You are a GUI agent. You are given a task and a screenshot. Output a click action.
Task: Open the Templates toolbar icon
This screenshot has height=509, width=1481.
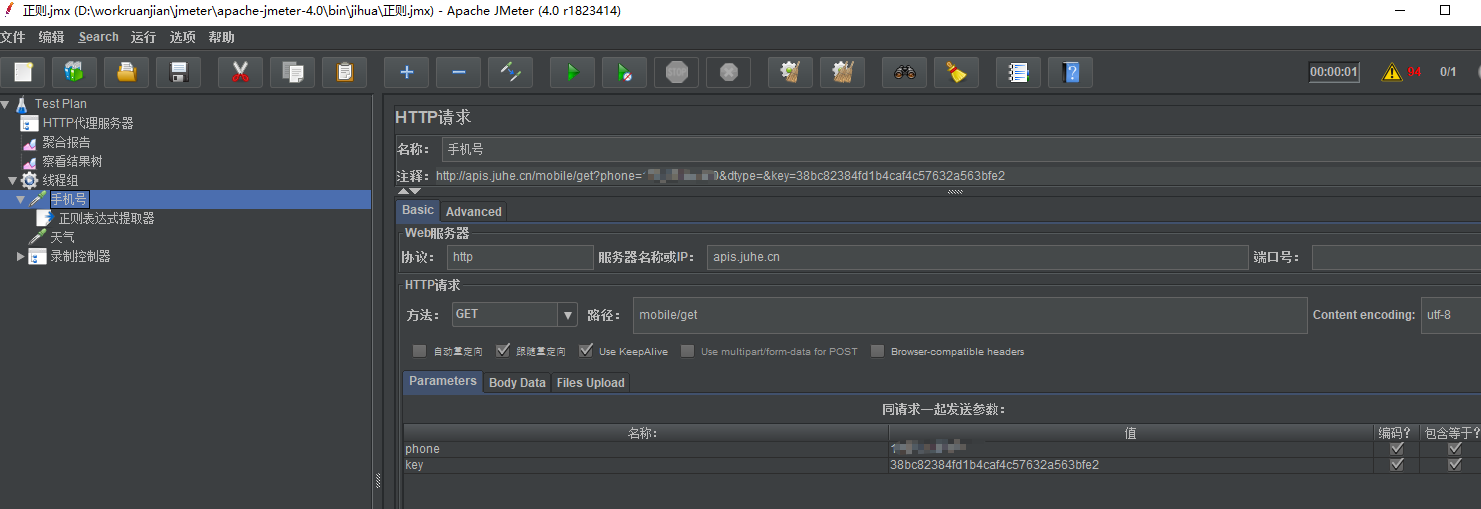74,72
